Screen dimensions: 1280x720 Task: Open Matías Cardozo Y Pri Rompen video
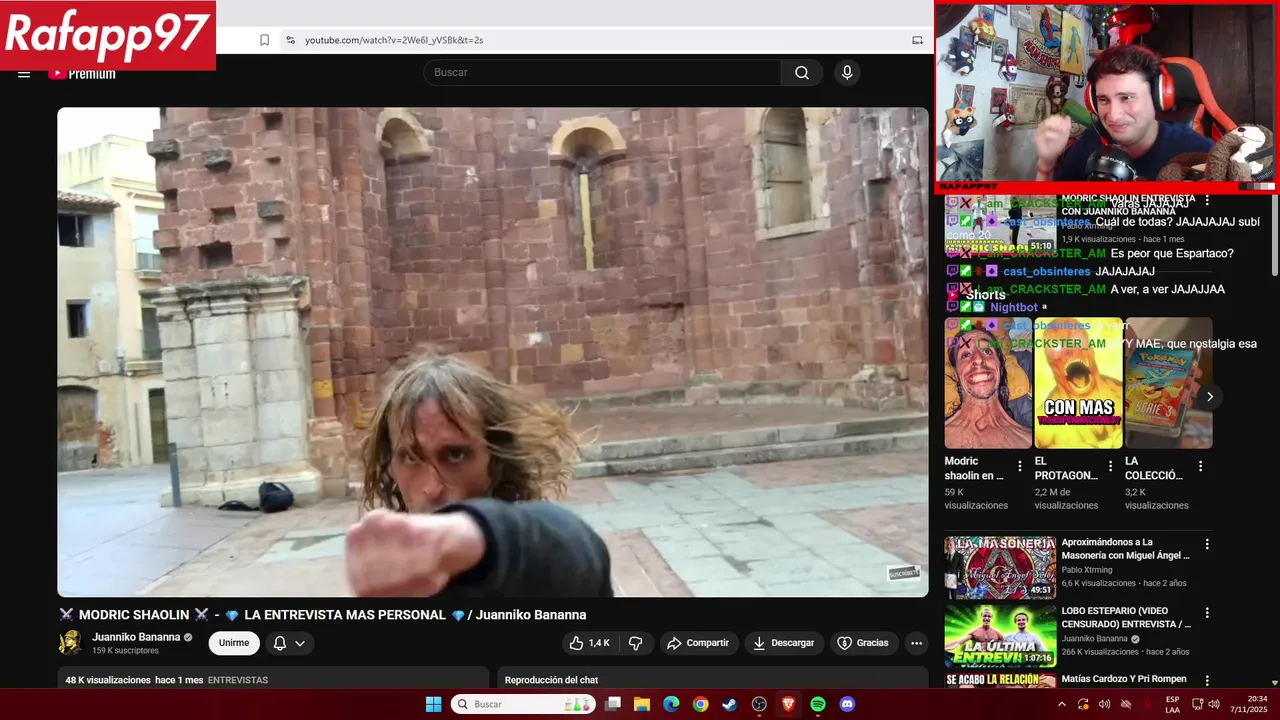[1124, 679]
